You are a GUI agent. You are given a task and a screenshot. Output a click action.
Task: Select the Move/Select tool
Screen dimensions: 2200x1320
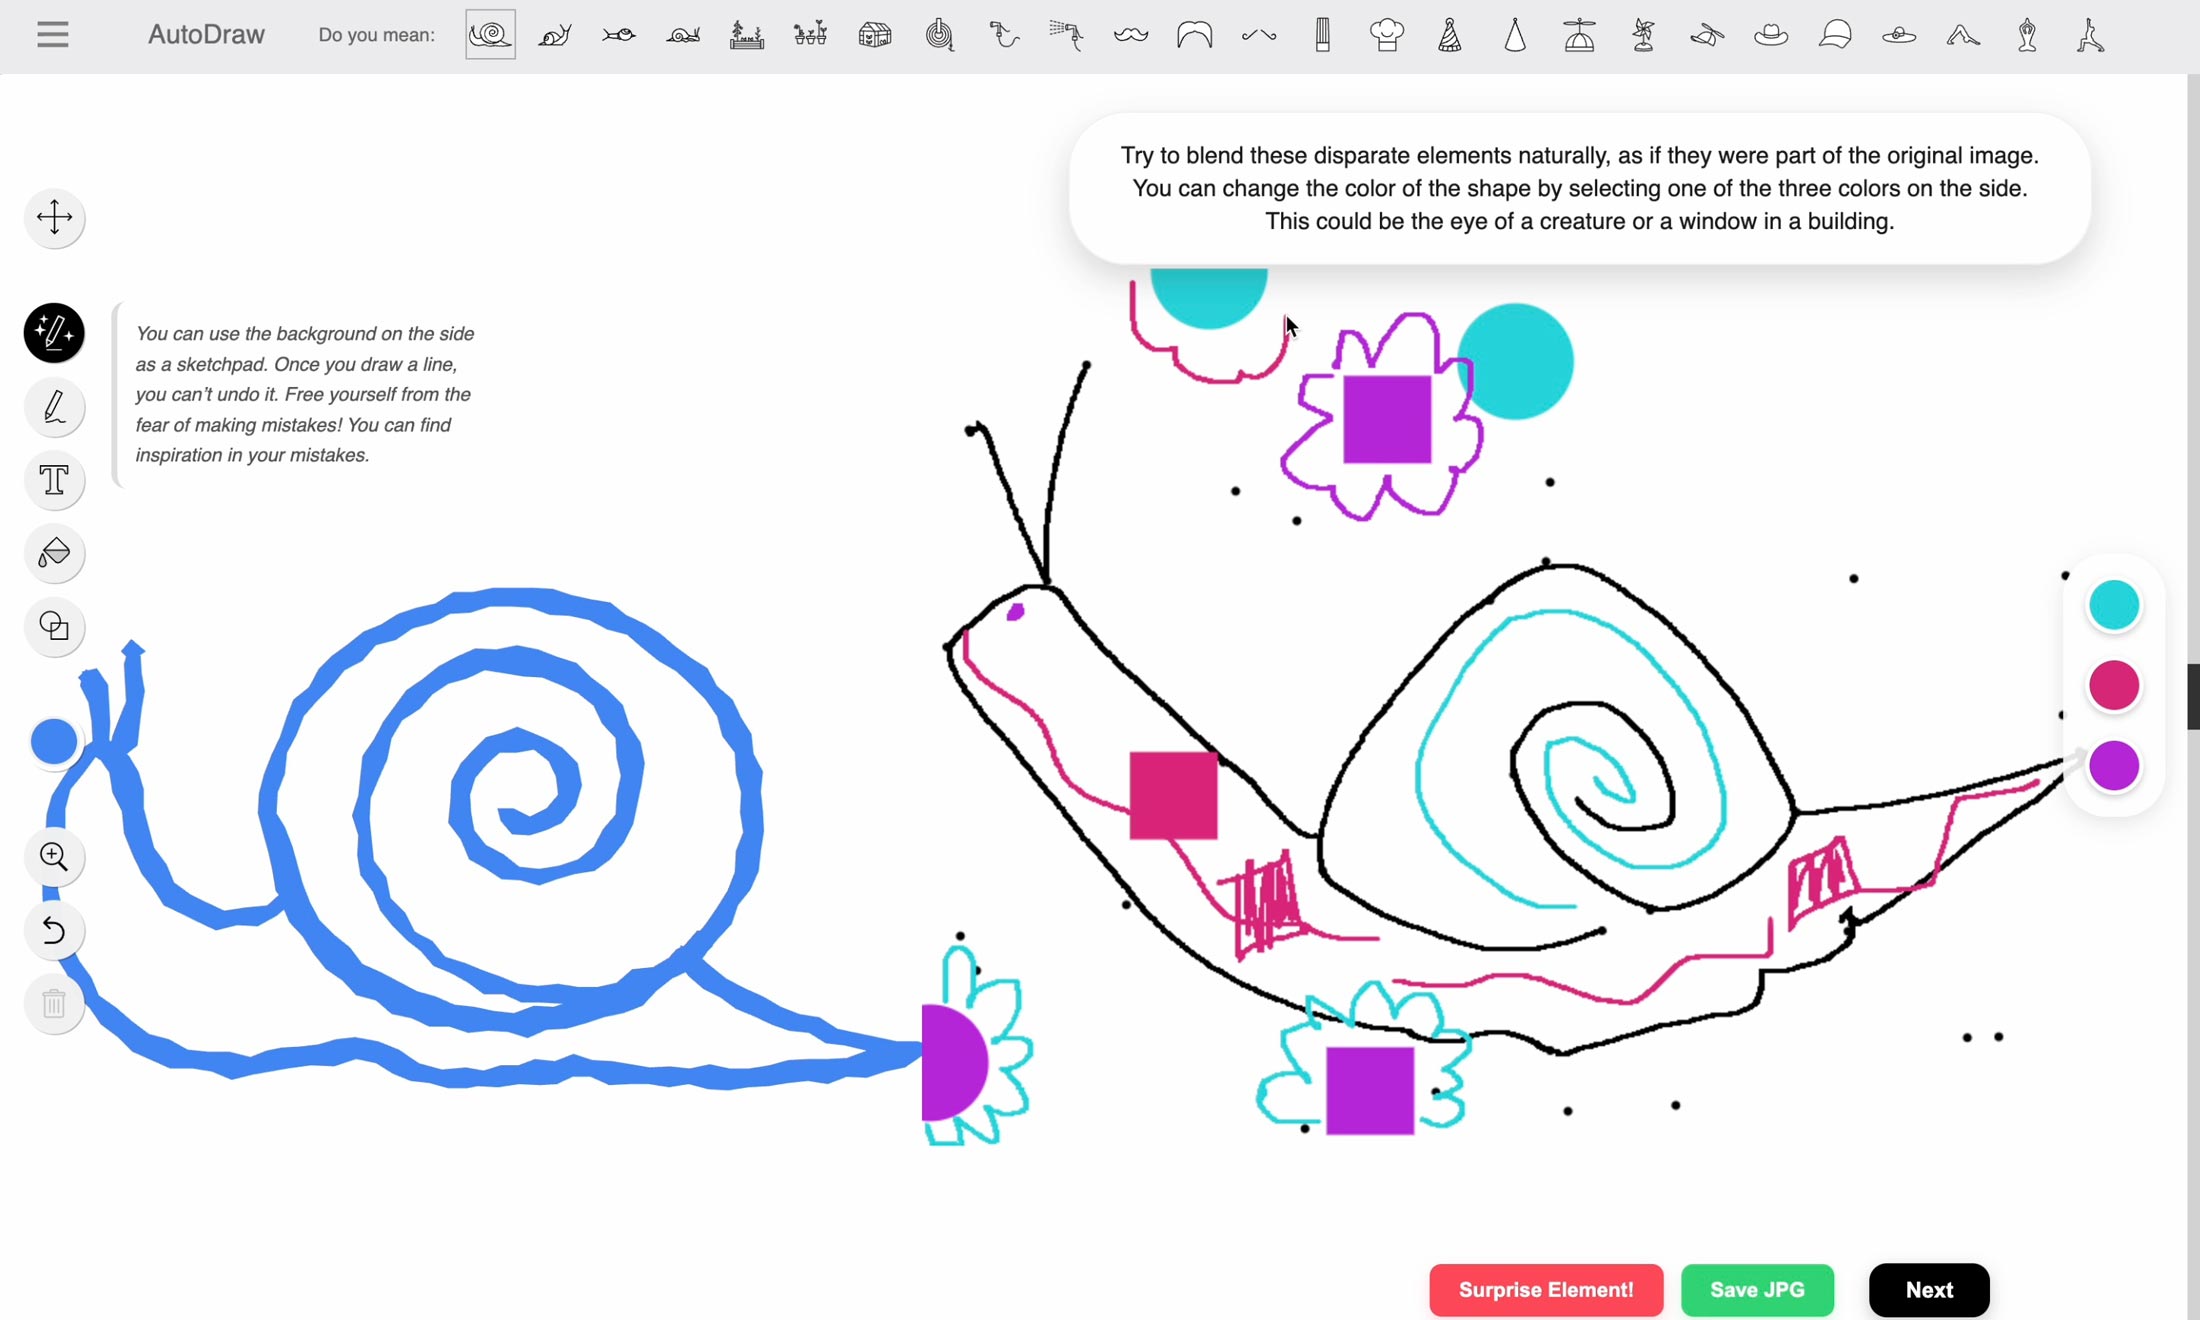pyautogui.click(x=54, y=217)
